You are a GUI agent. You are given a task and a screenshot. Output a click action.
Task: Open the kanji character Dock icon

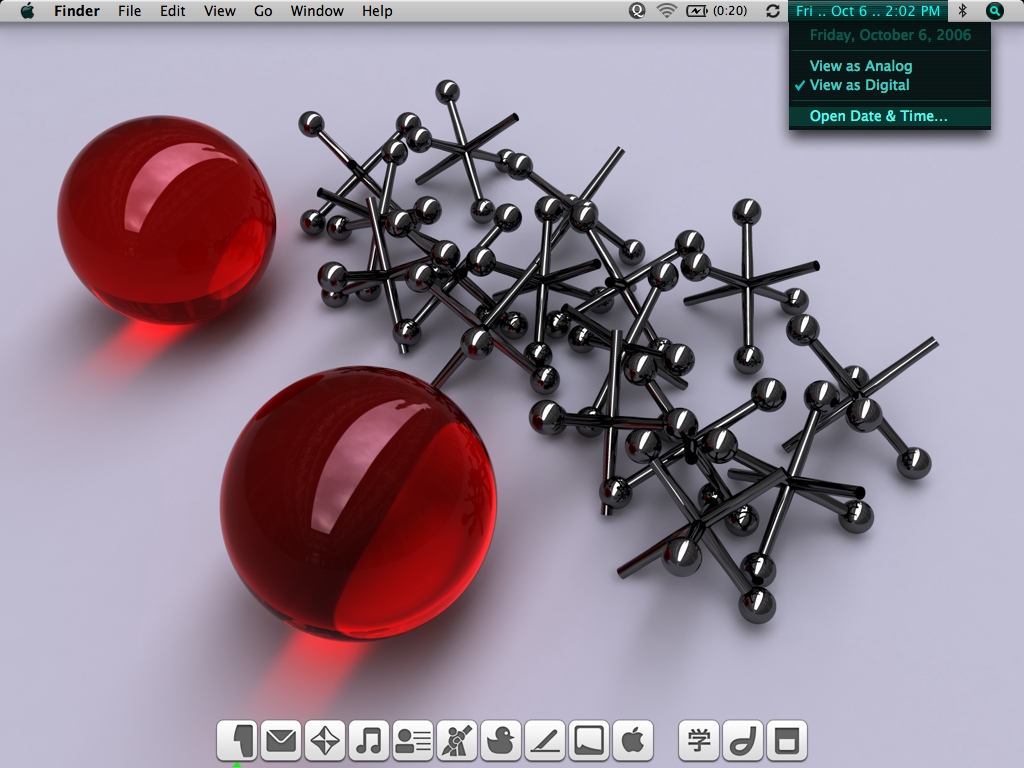coord(699,741)
